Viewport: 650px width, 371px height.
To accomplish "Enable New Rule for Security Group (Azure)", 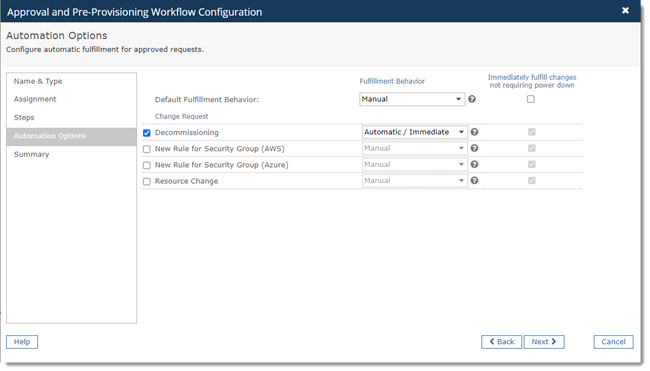I will pos(147,165).
